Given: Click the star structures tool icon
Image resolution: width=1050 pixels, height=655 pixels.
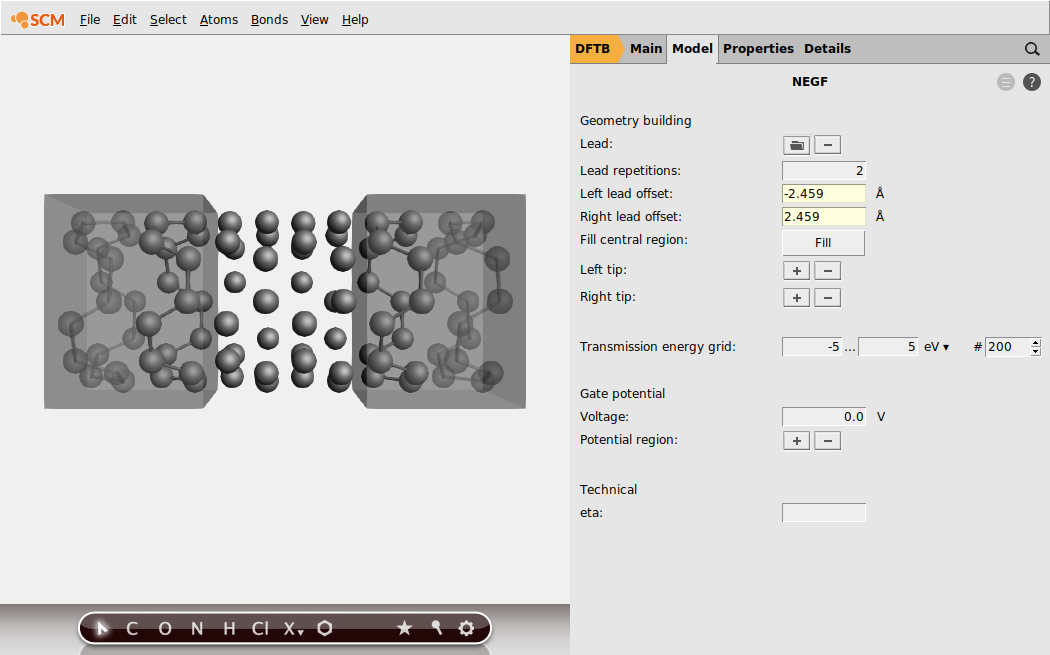Looking at the screenshot, I should click(405, 628).
